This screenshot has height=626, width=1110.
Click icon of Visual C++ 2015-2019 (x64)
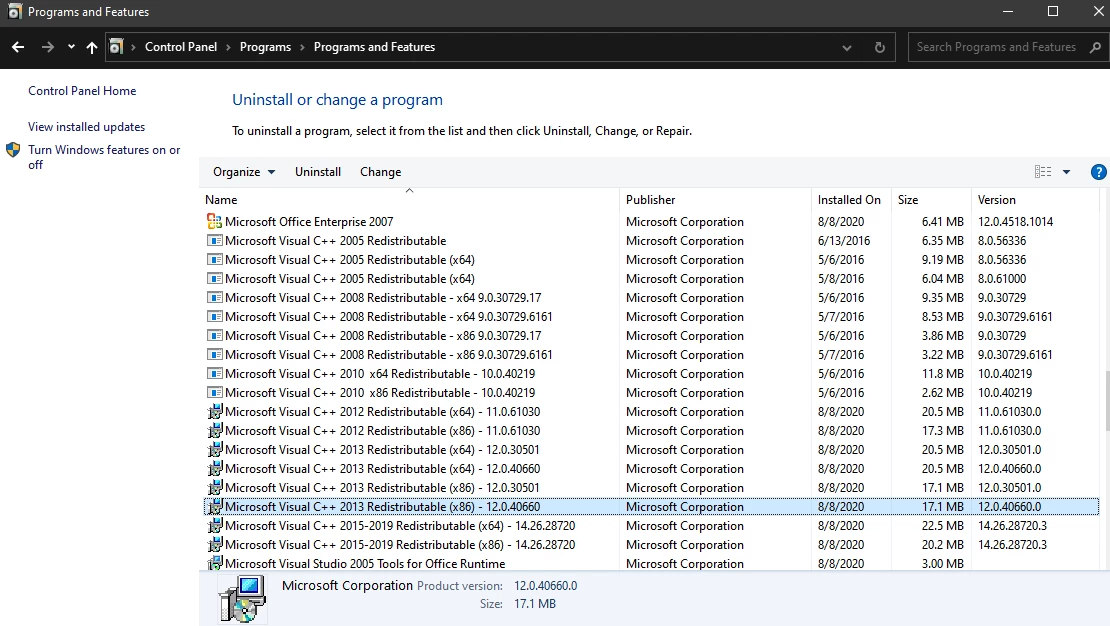214,525
